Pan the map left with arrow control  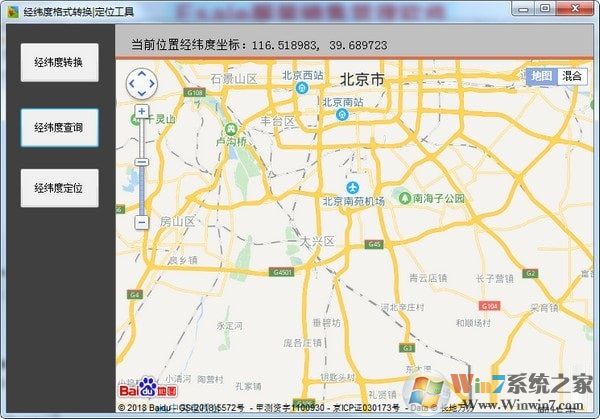(x=132, y=83)
